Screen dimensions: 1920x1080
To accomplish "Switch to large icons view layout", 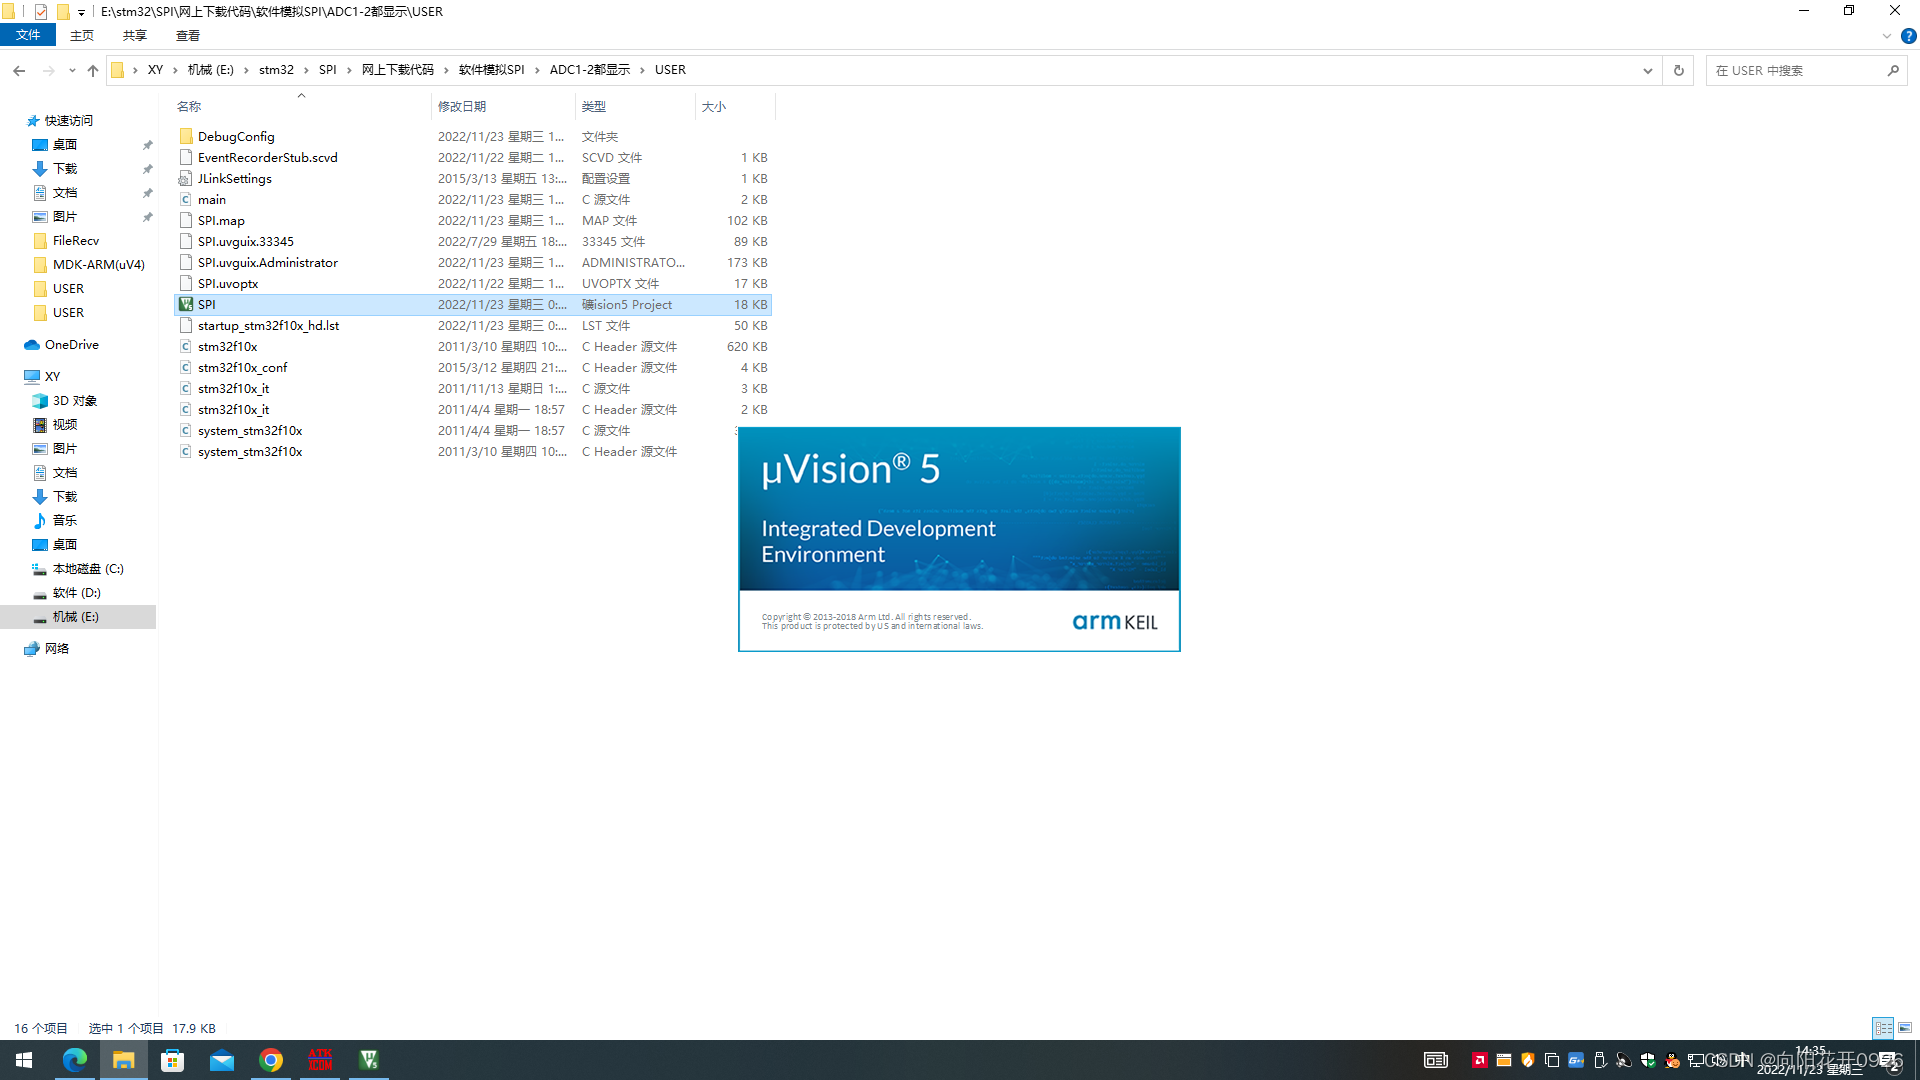I will [1905, 1028].
